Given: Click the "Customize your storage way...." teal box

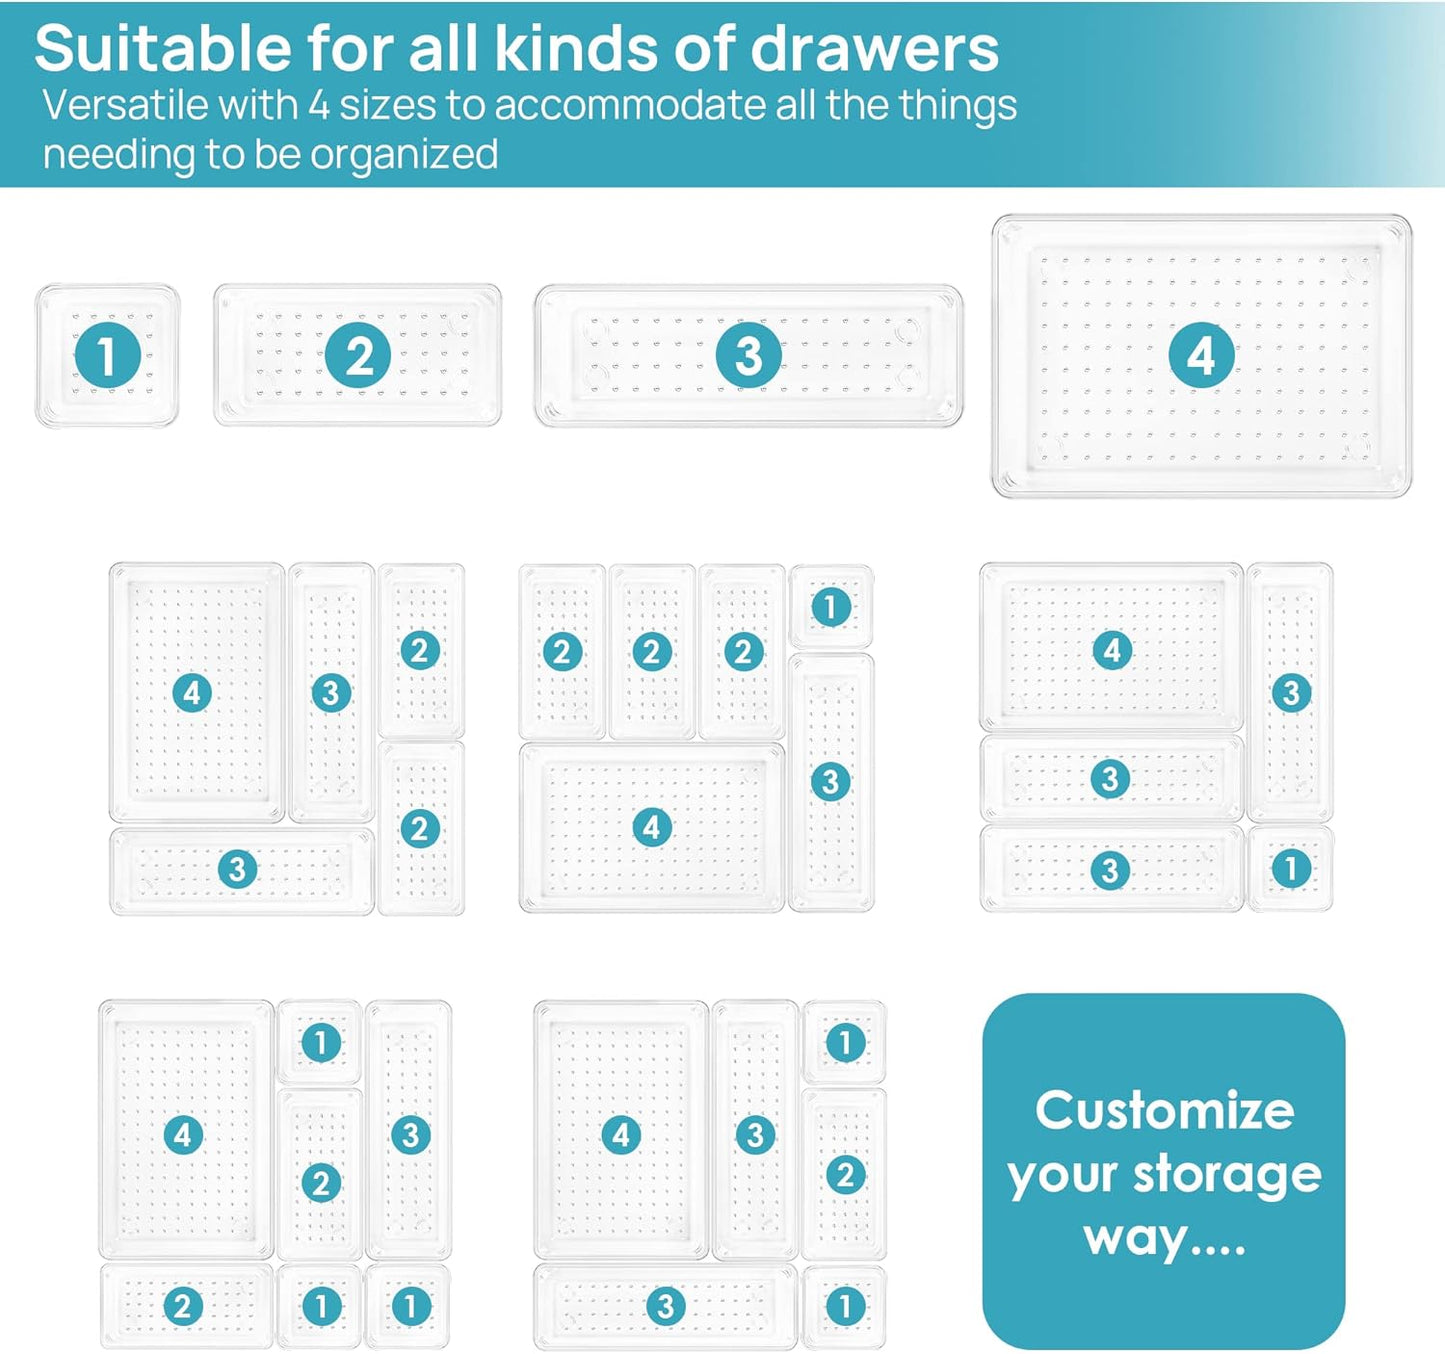Looking at the screenshot, I should [x=1163, y=1172].
